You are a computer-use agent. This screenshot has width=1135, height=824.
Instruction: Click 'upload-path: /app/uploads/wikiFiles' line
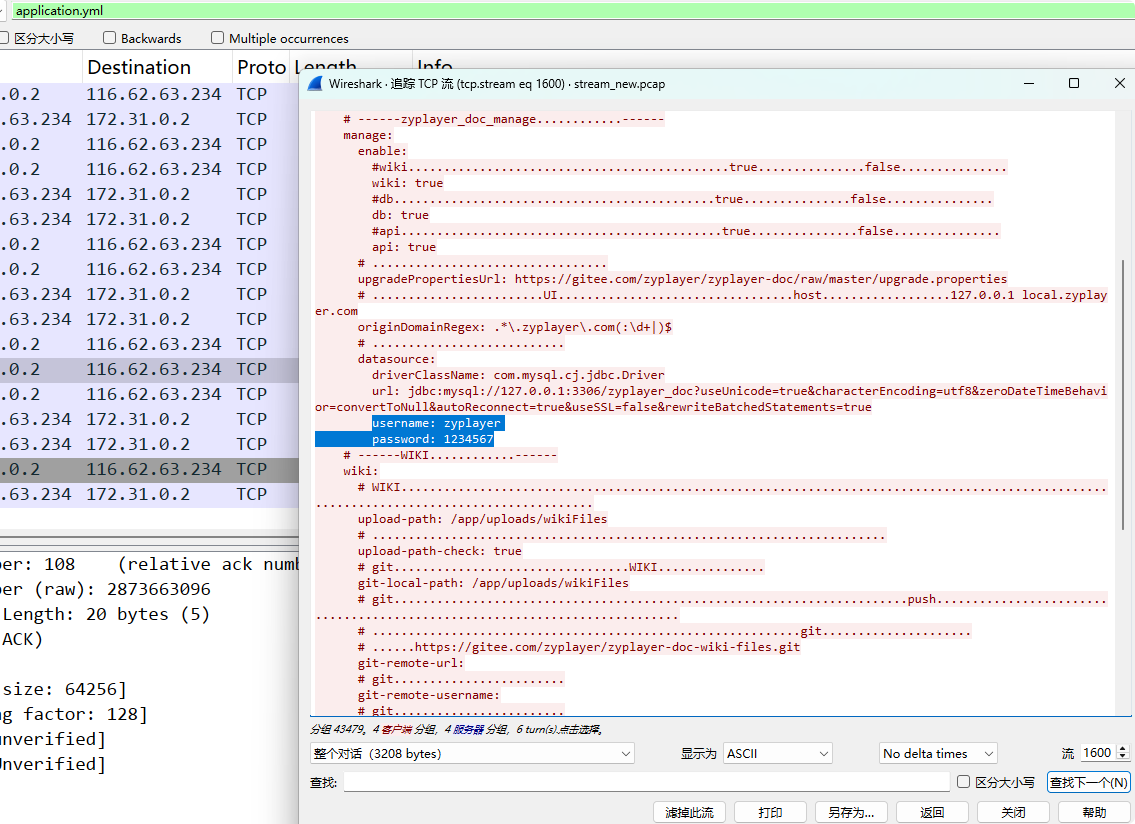pos(482,519)
